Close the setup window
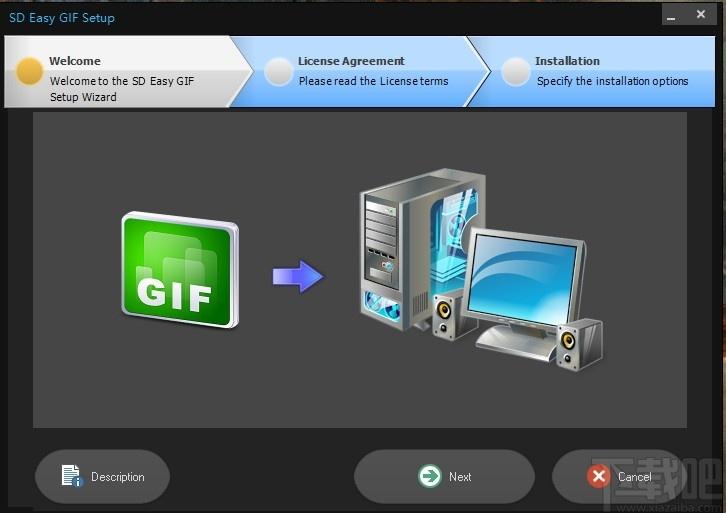Screen dimensions: 726x513 (701, 15)
